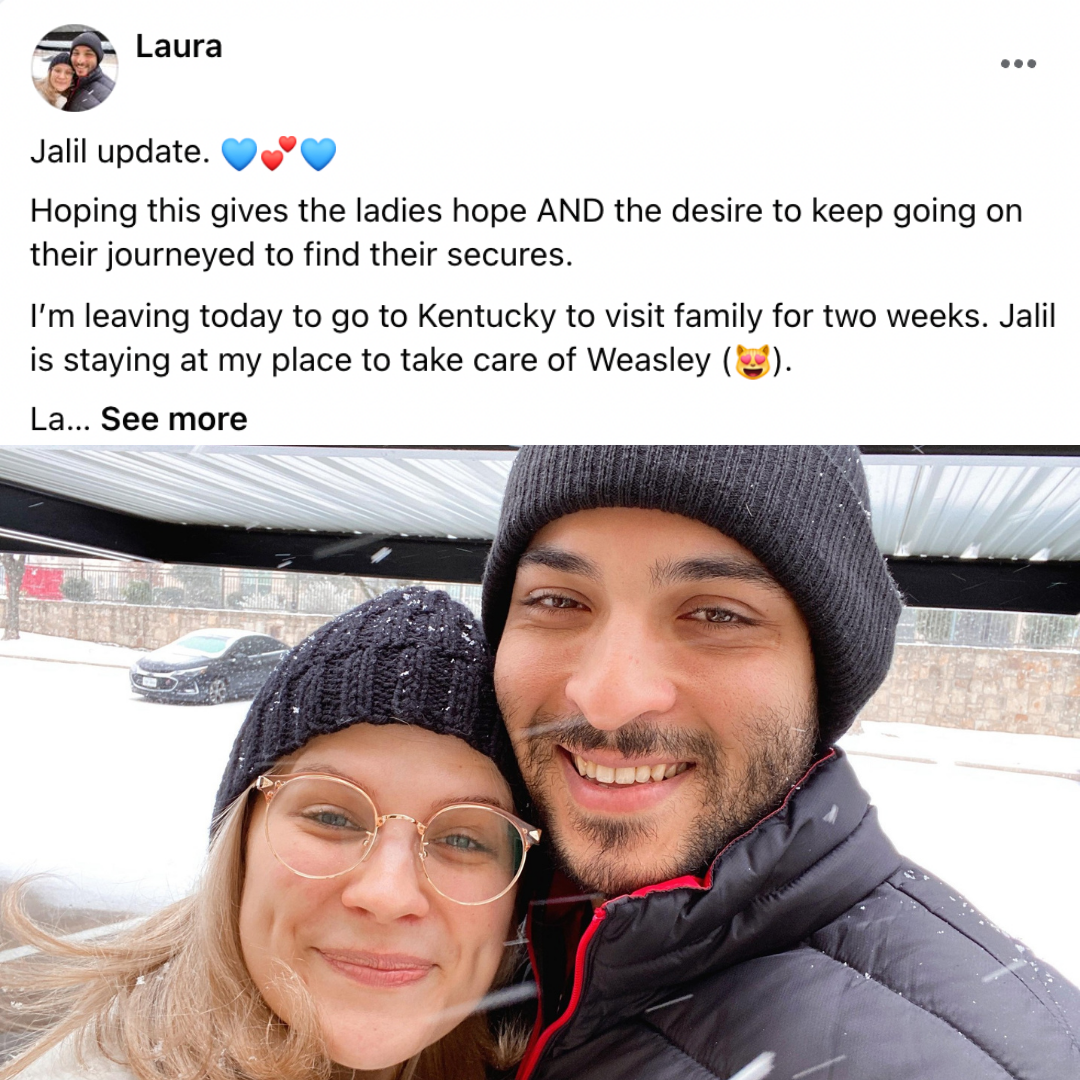Click the second blue heart emoji
The image size is (1080, 1080).
point(318,154)
